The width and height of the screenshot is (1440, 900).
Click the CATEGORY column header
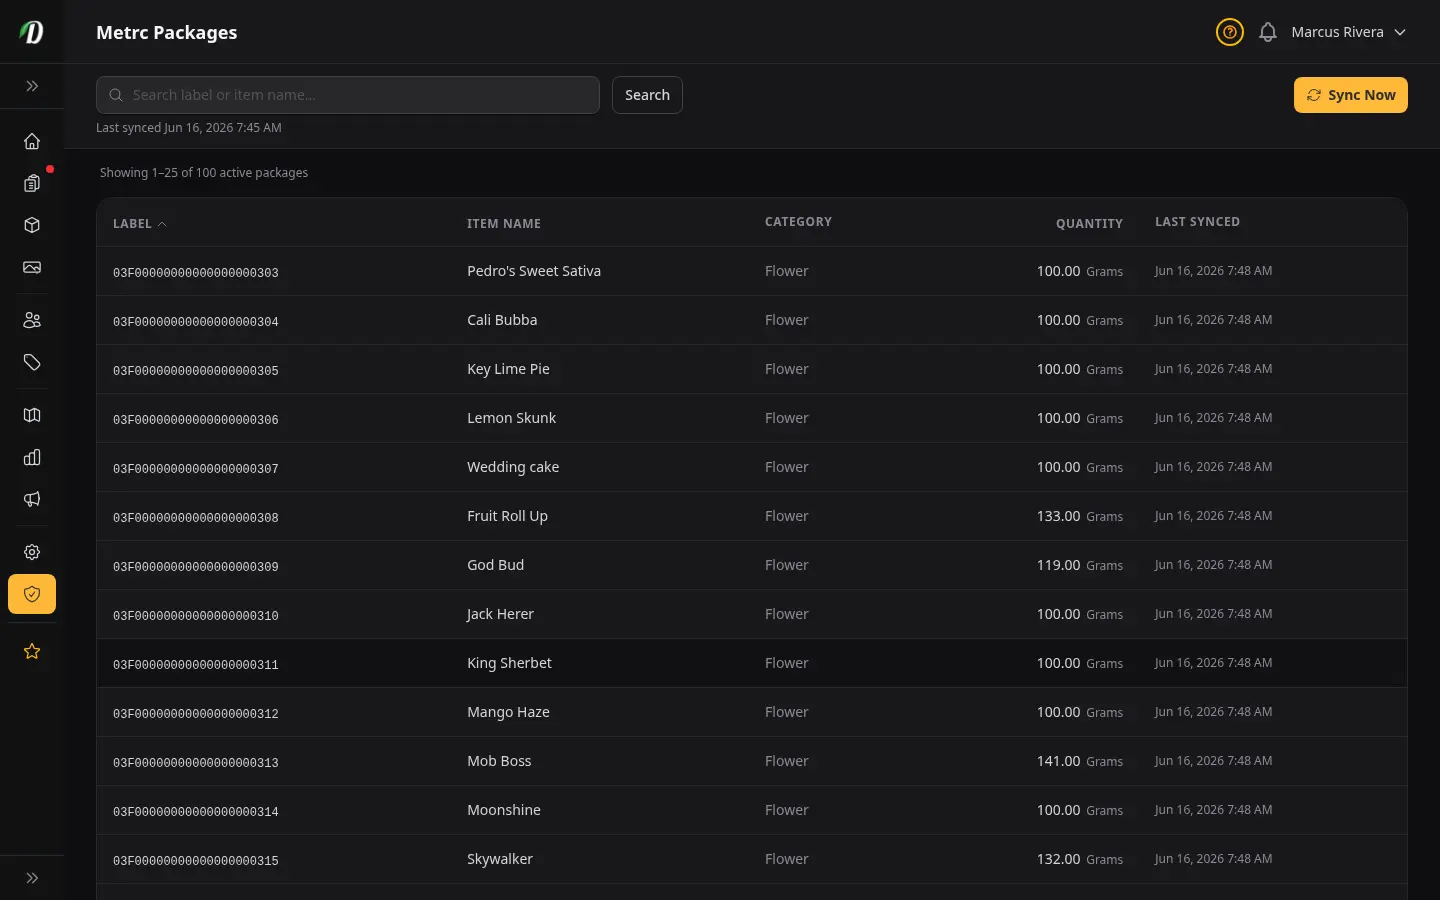pos(798,222)
